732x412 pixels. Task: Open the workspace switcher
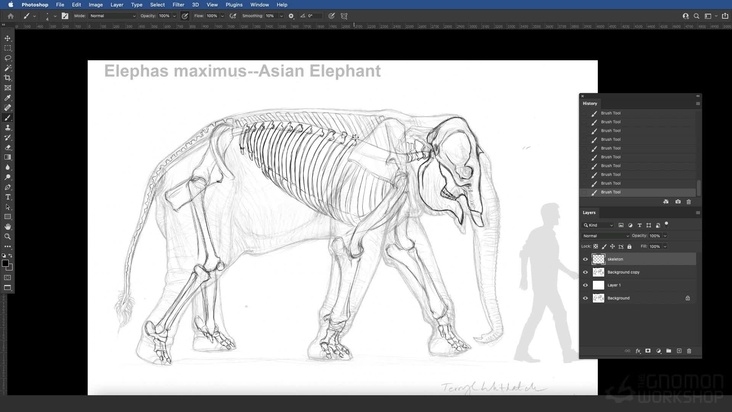pos(710,16)
